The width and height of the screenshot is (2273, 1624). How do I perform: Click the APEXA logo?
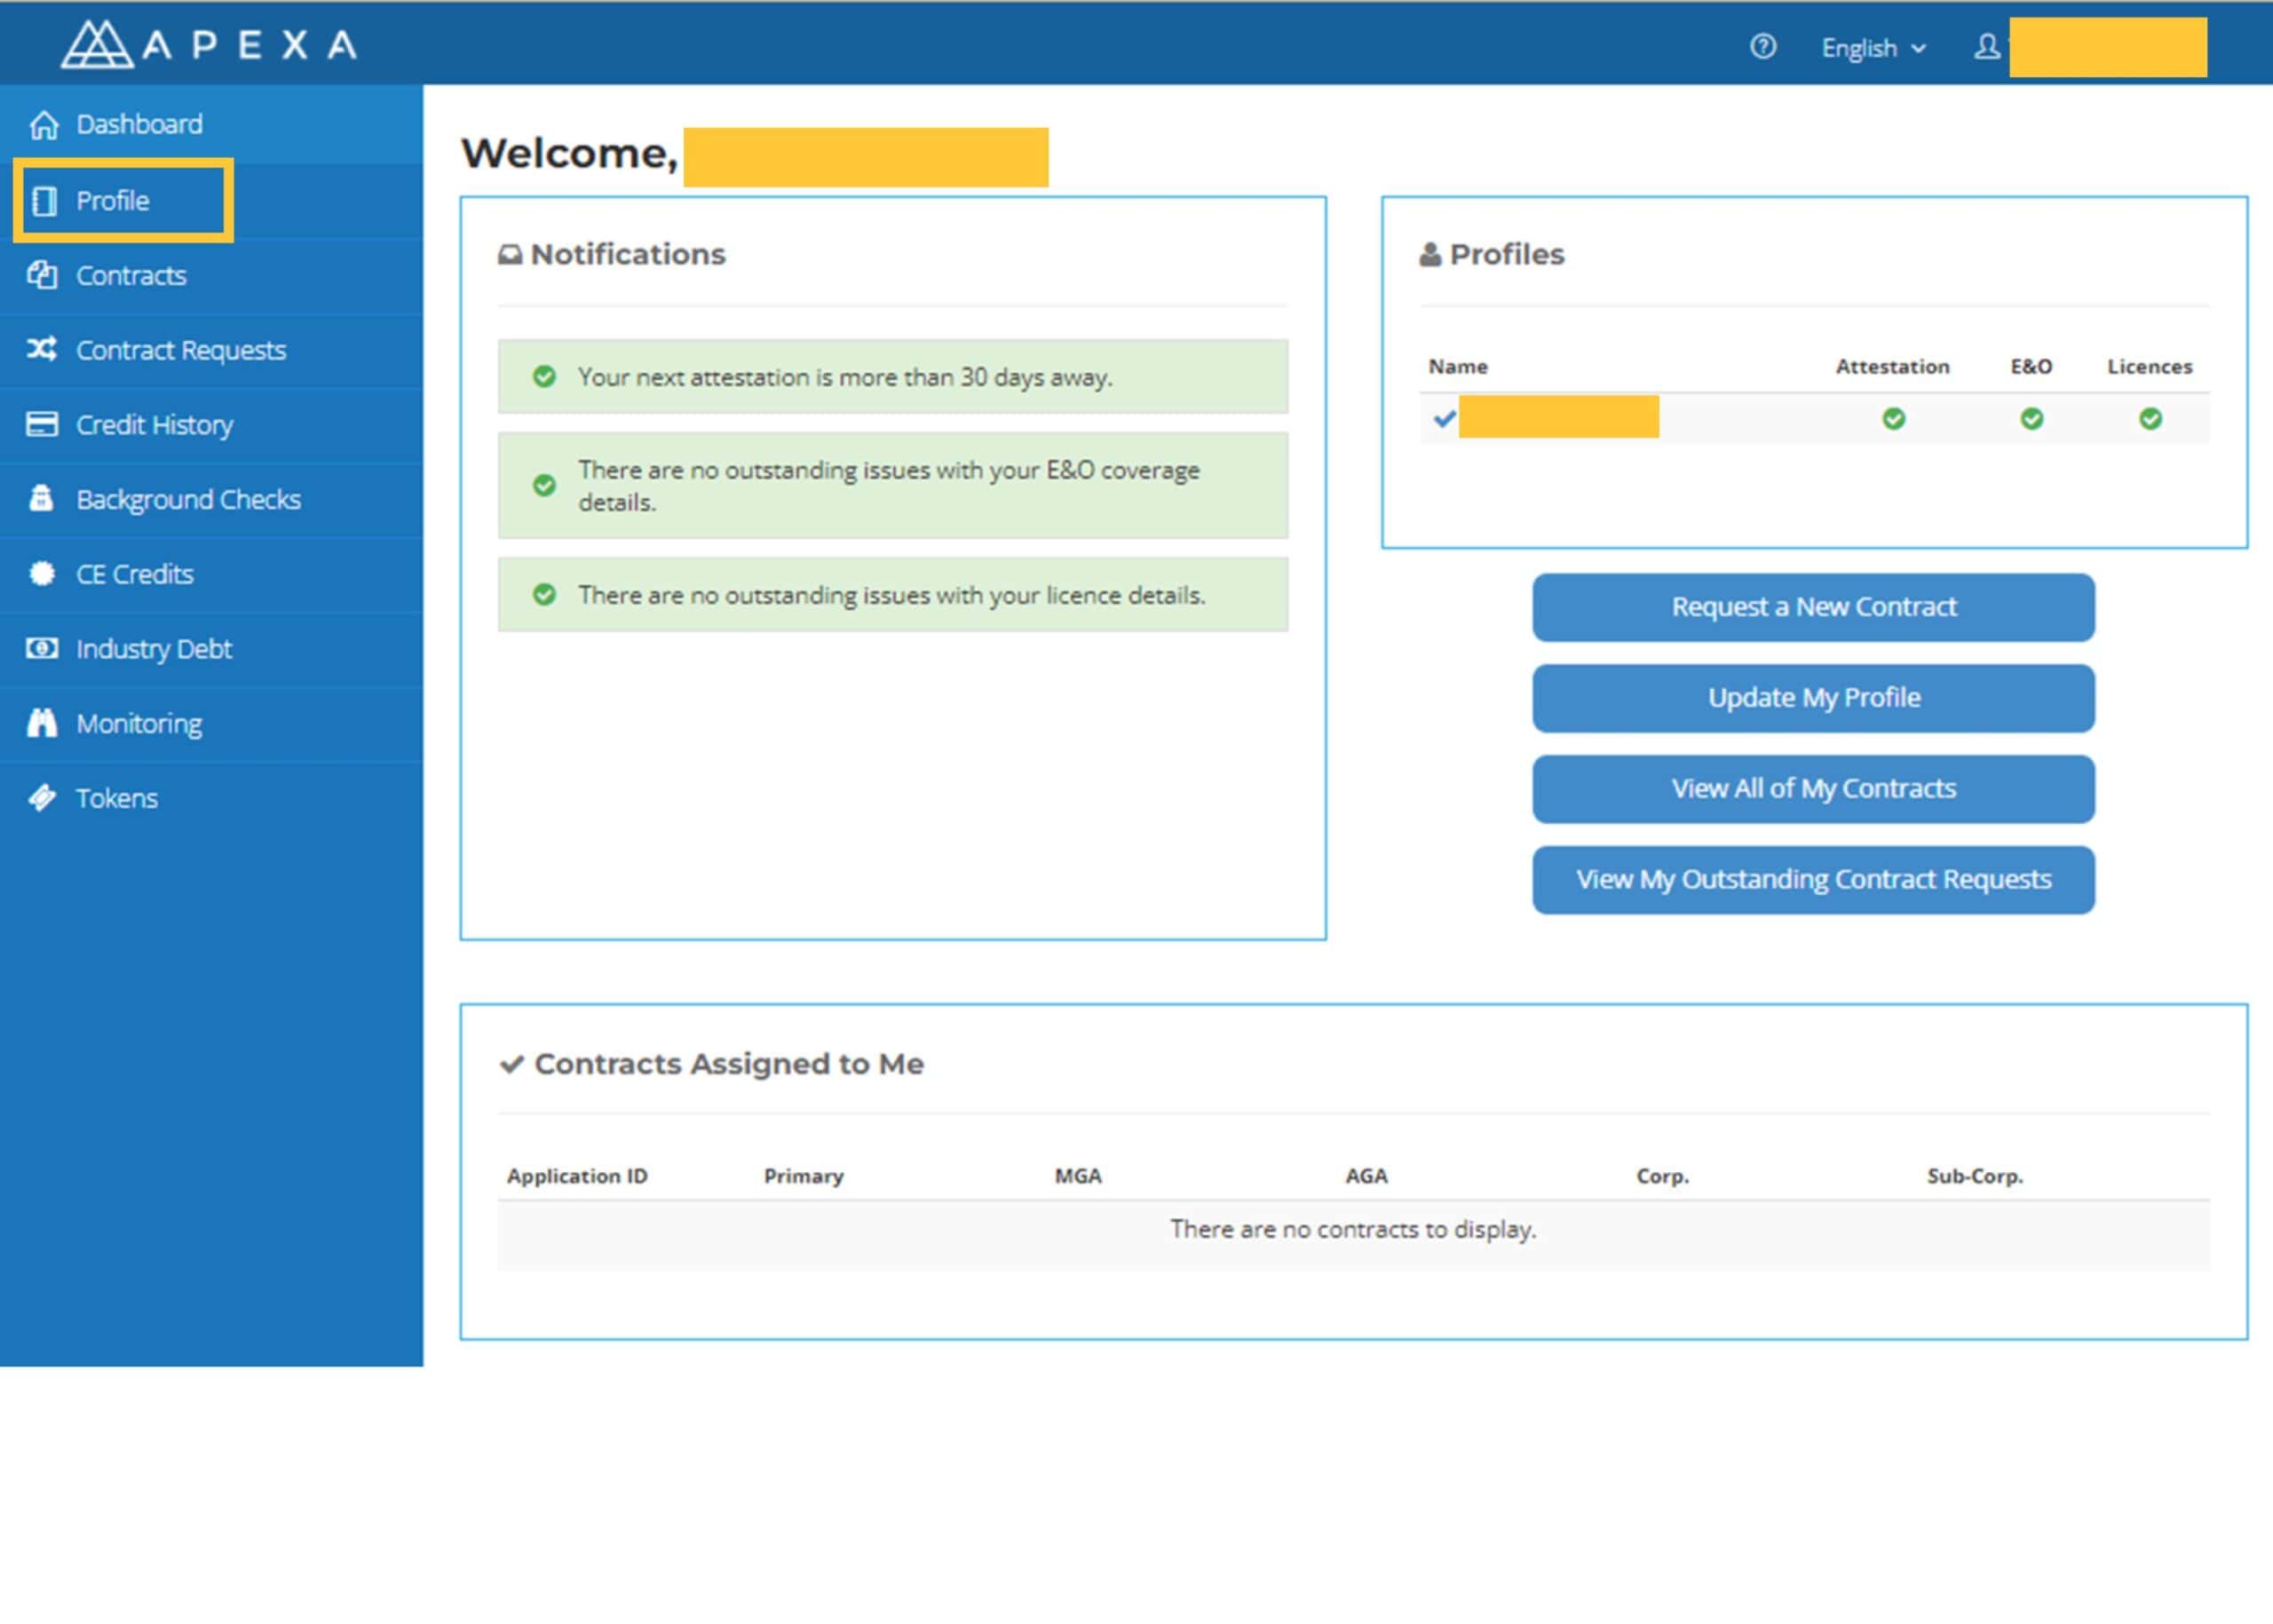208,45
